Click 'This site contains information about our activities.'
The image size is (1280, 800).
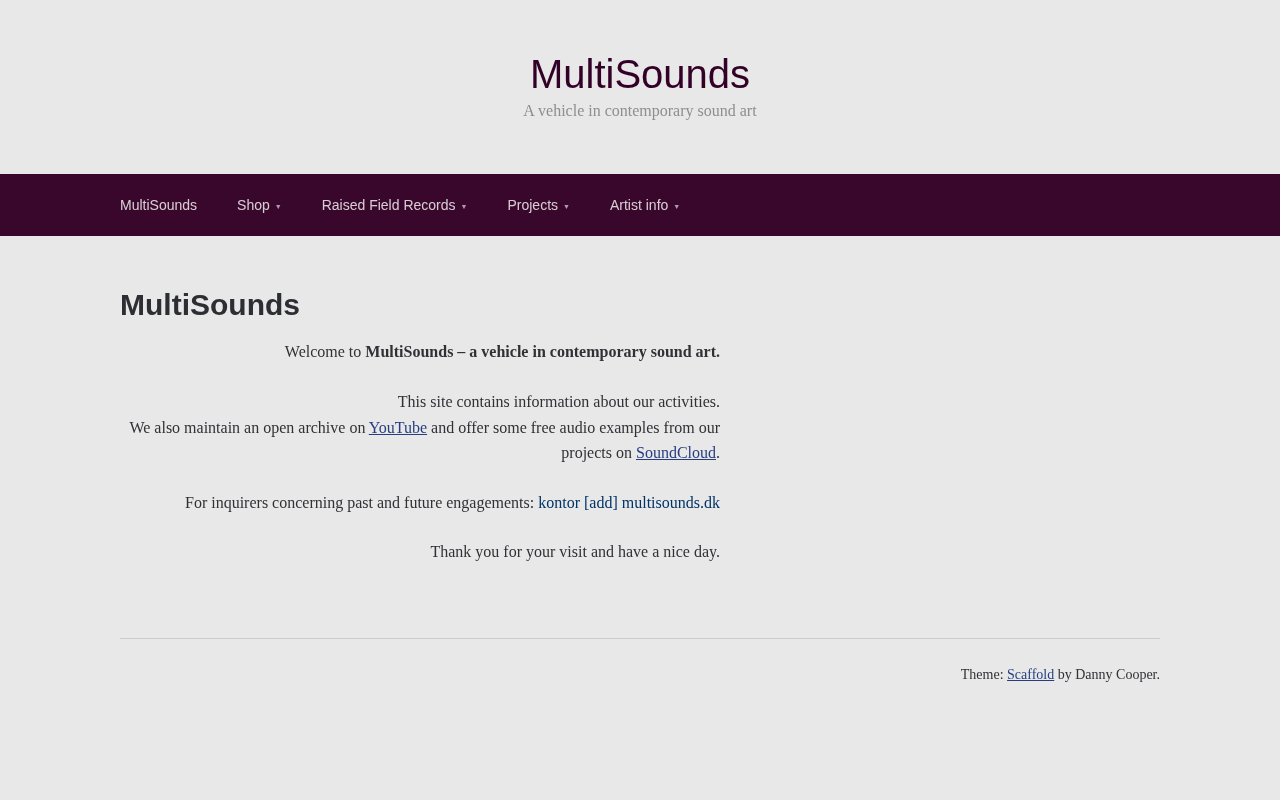click(x=559, y=402)
